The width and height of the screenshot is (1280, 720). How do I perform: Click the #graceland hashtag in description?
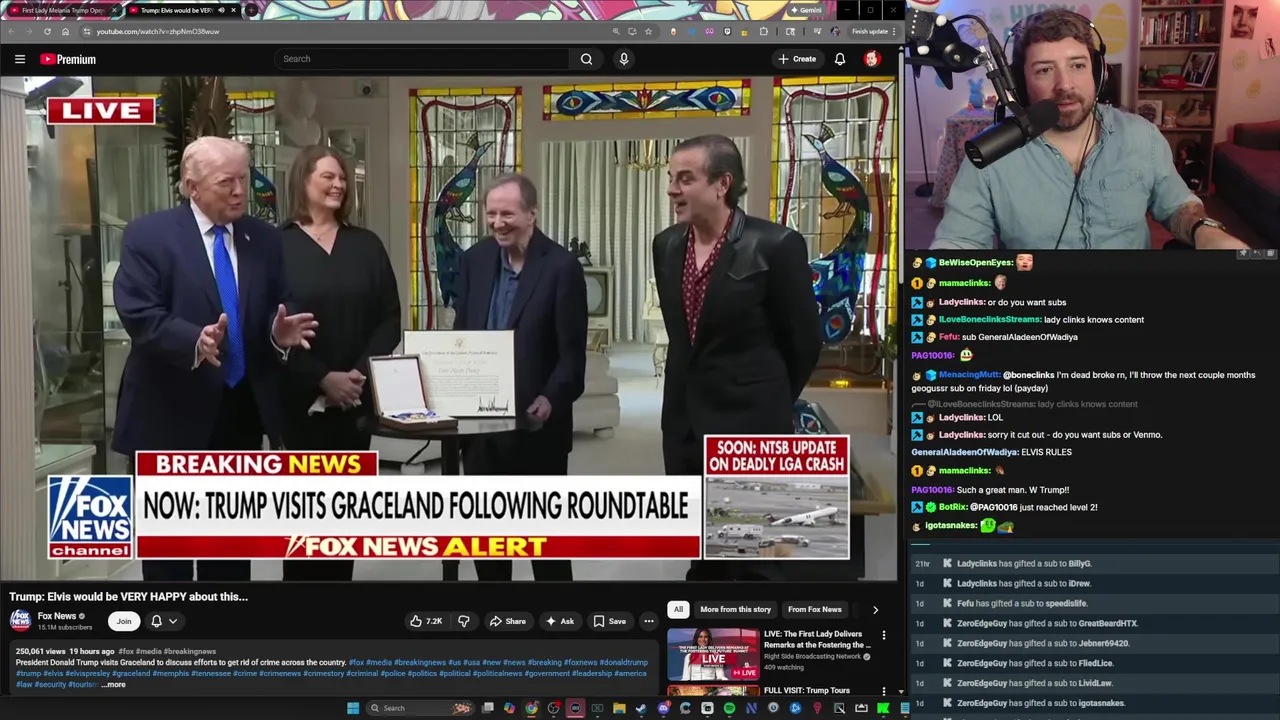click(x=131, y=673)
